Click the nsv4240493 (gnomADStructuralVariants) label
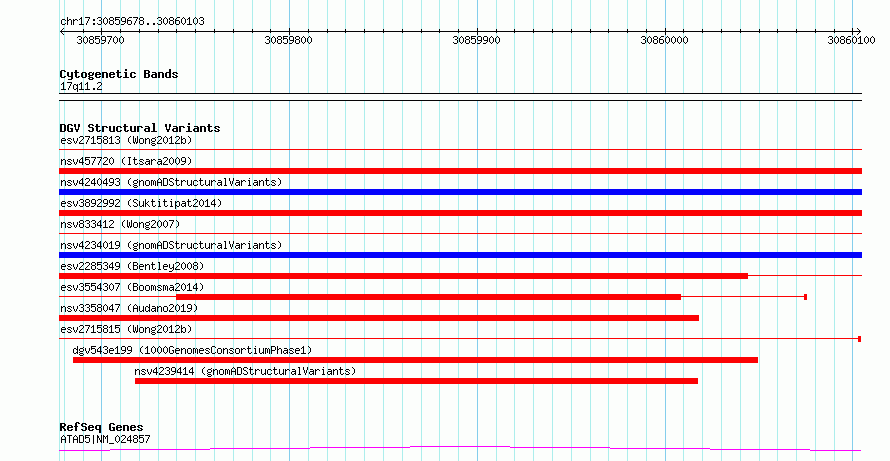This screenshot has height=461, width=890. click(x=171, y=182)
